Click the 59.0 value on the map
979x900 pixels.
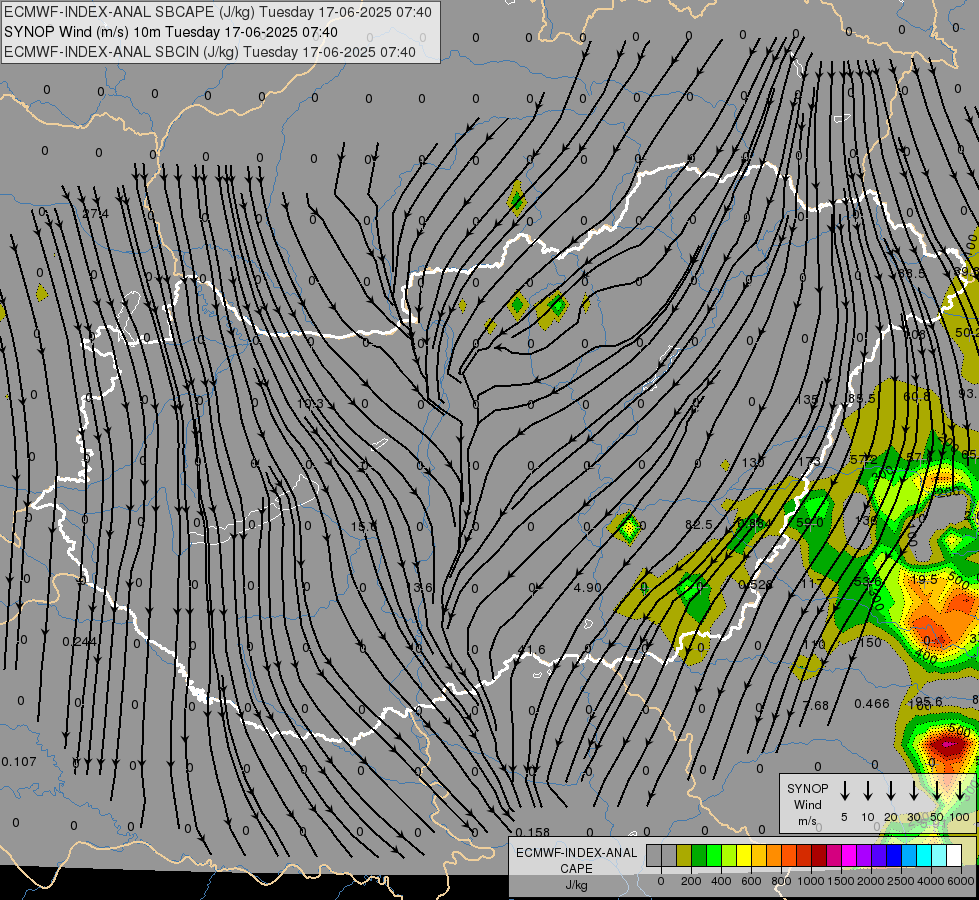coord(810,522)
